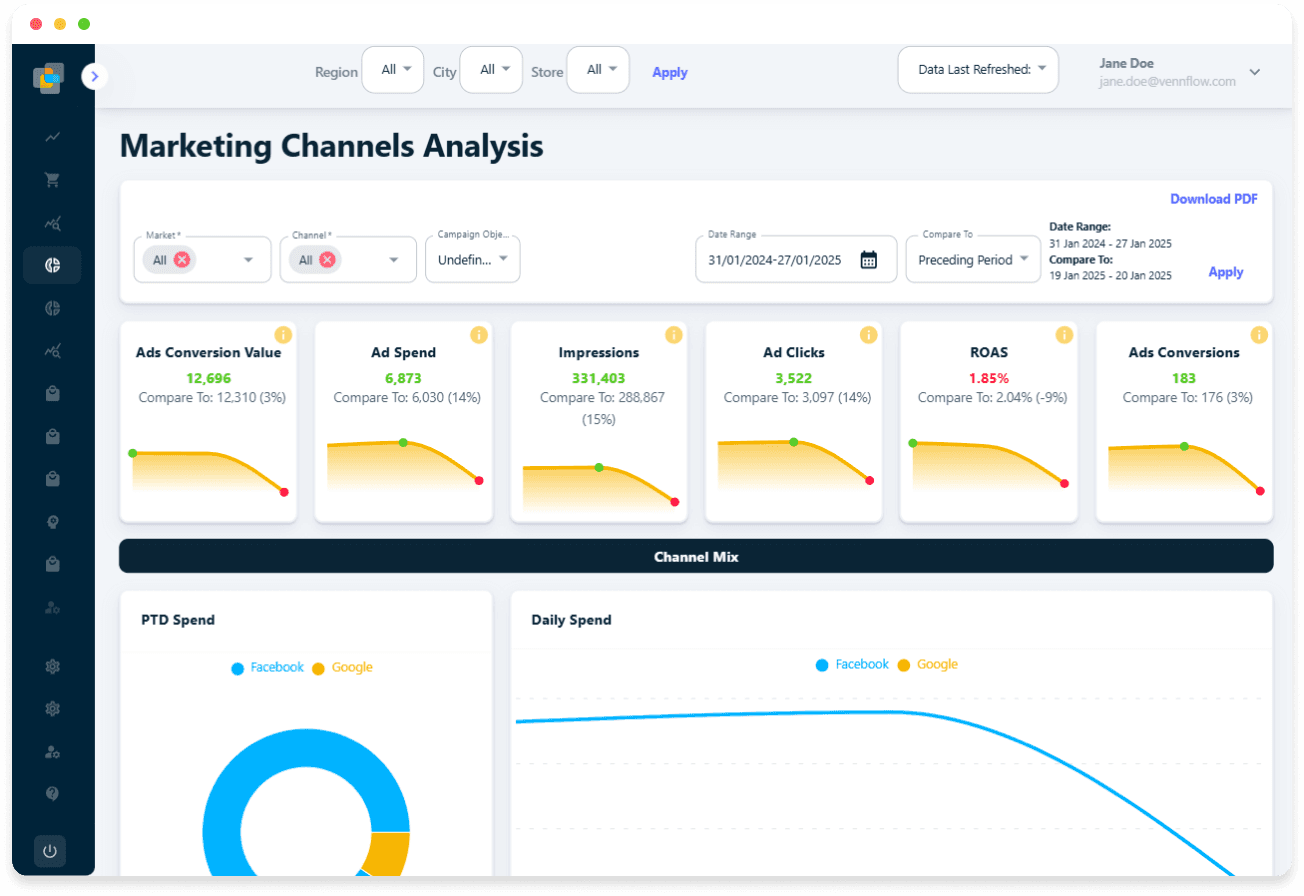
Task: Click red point on ROAS sparkline
Action: click(x=1064, y=484)
